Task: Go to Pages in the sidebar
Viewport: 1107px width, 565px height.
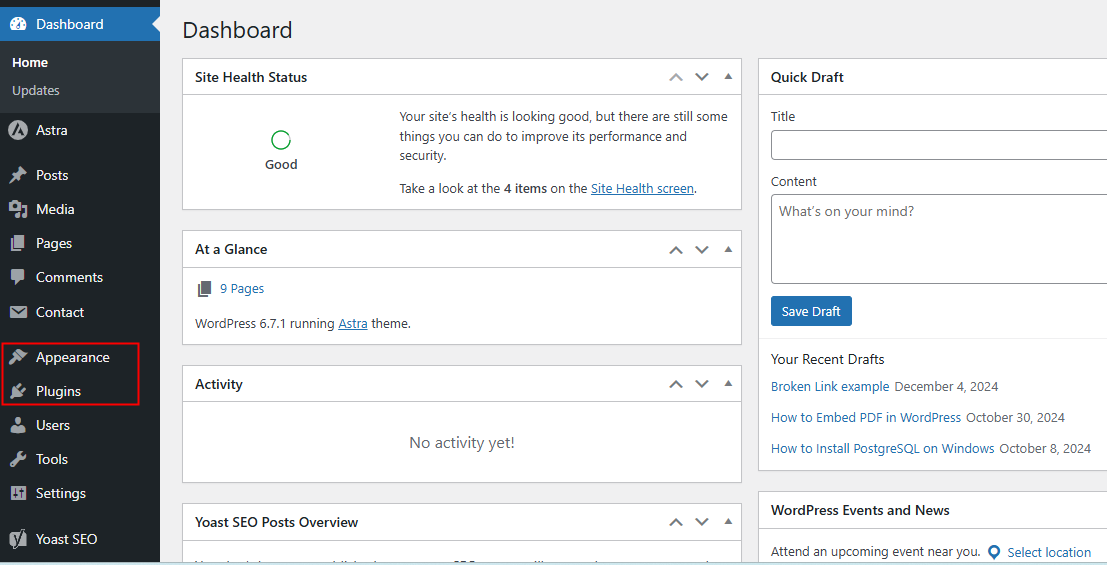Action: (80, 243)
